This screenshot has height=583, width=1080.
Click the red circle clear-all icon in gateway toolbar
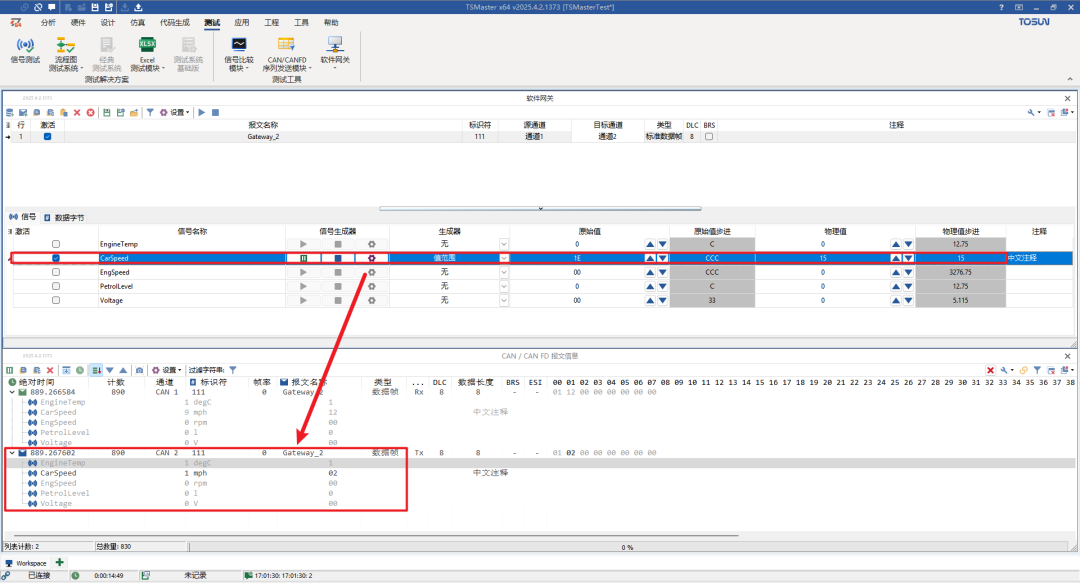pos(90,112)
